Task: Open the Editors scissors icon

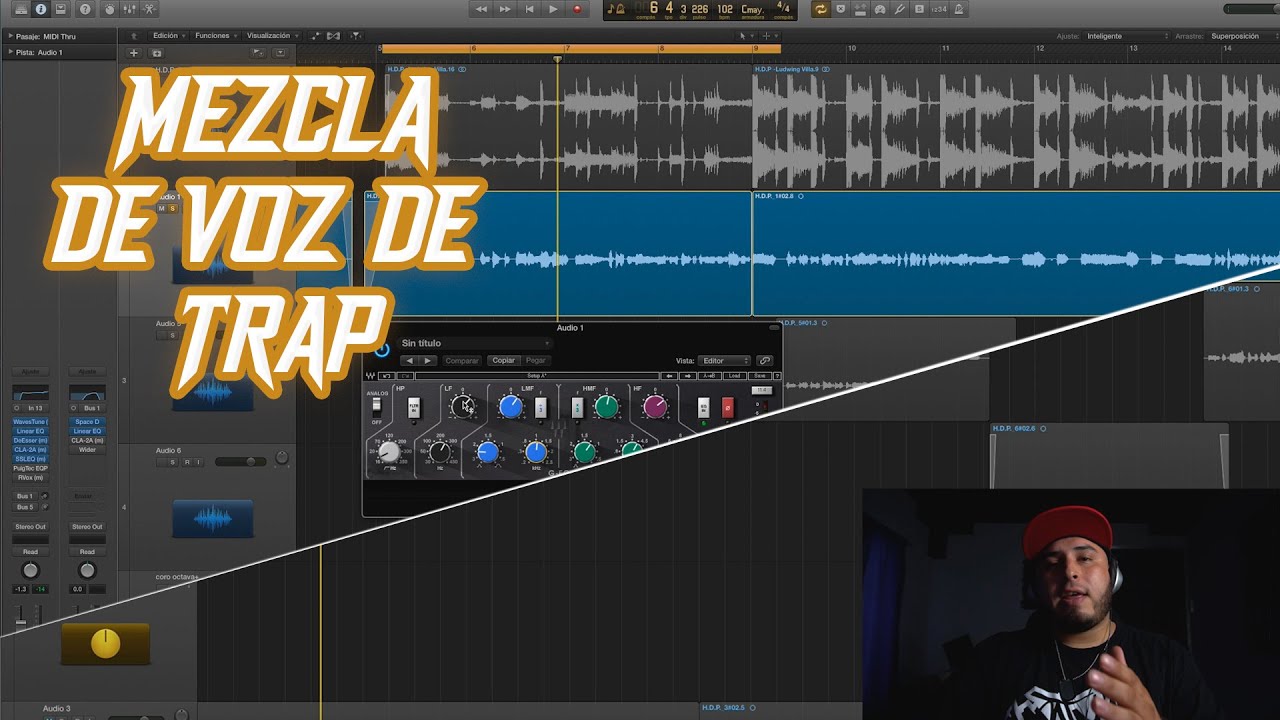Action: click(x=150, y=9)
